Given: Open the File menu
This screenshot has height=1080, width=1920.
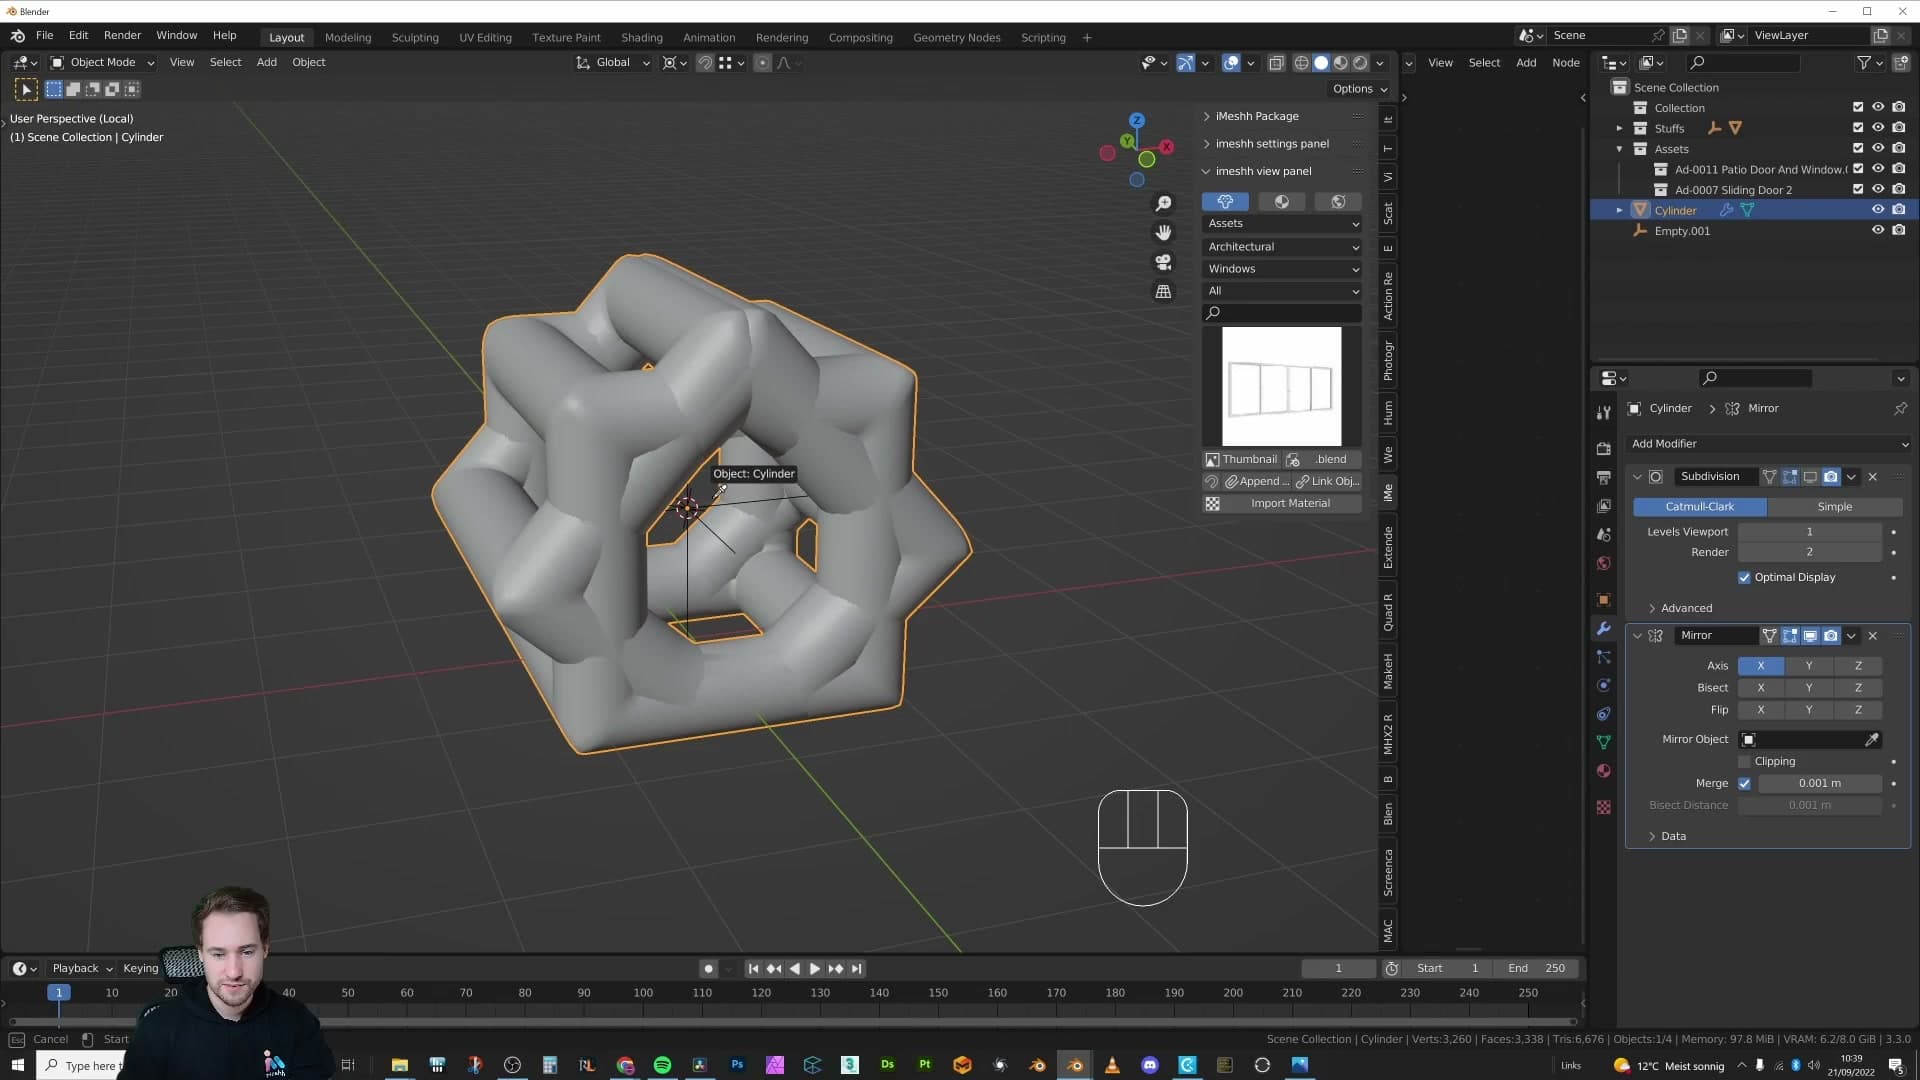Looking at the screenshot, I should coord(44,36).
